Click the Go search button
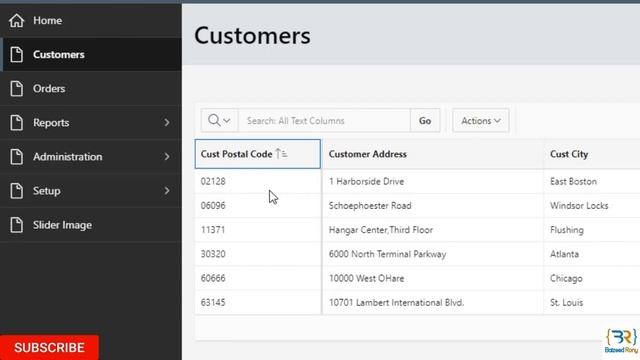The image size is (640, 360). [425, 120]
